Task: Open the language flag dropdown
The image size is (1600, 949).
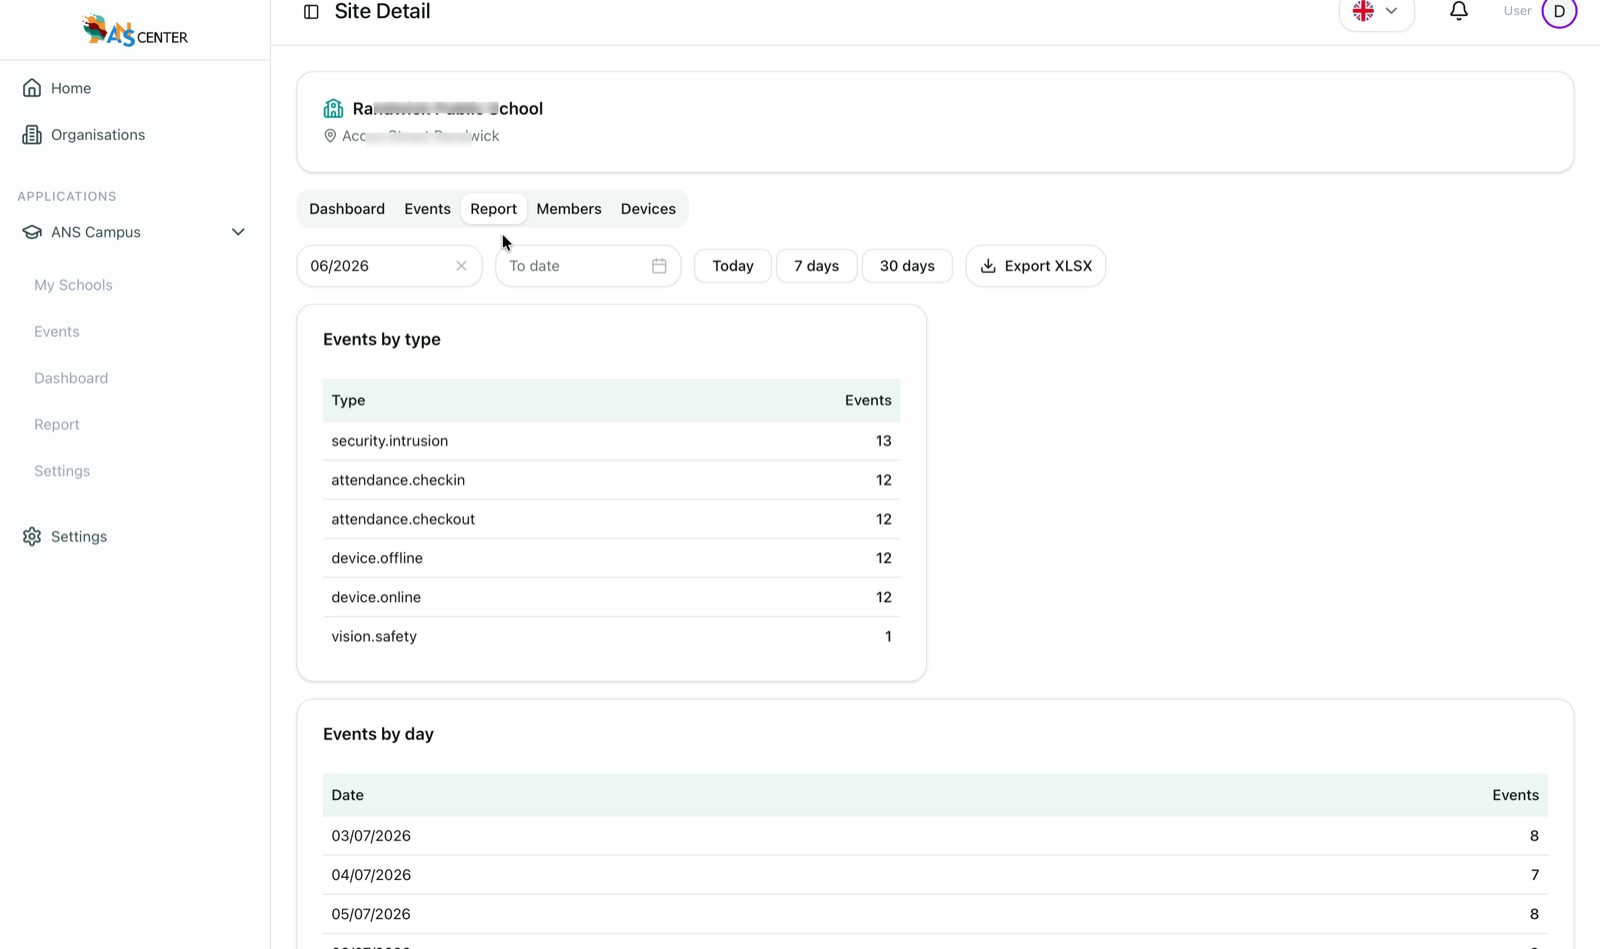Action: [x=1376, y=12]
